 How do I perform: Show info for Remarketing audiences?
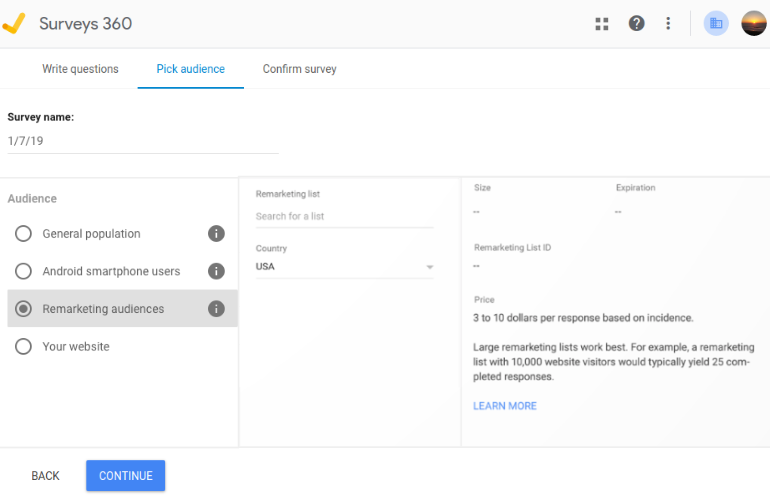216,308
